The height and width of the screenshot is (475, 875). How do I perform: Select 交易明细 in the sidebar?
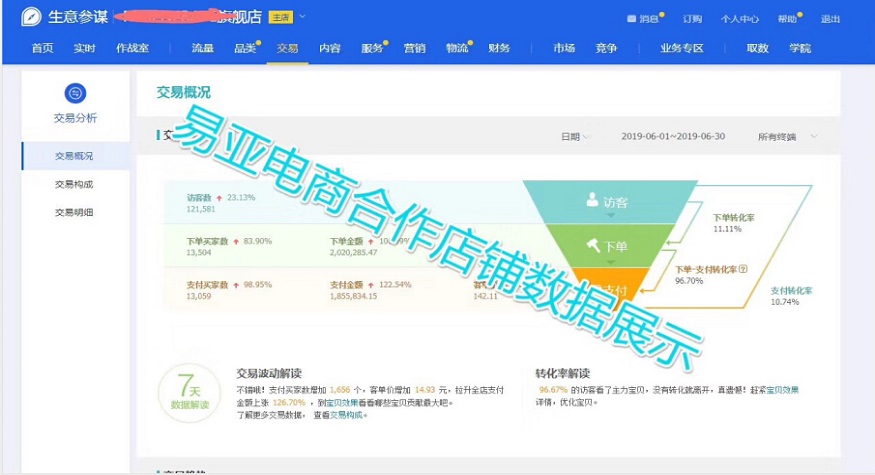point(74,212)
